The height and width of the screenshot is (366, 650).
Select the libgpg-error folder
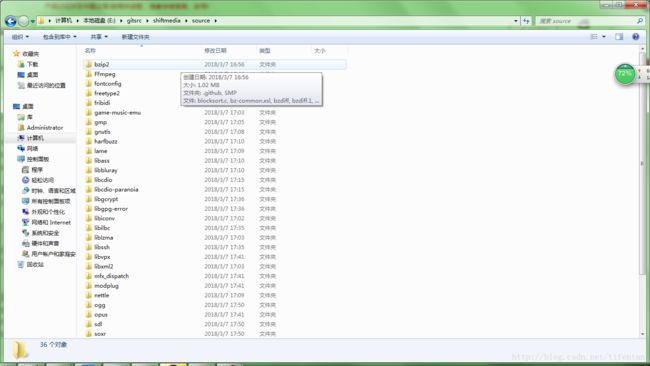pyautogui.click(x=111, y=208)
